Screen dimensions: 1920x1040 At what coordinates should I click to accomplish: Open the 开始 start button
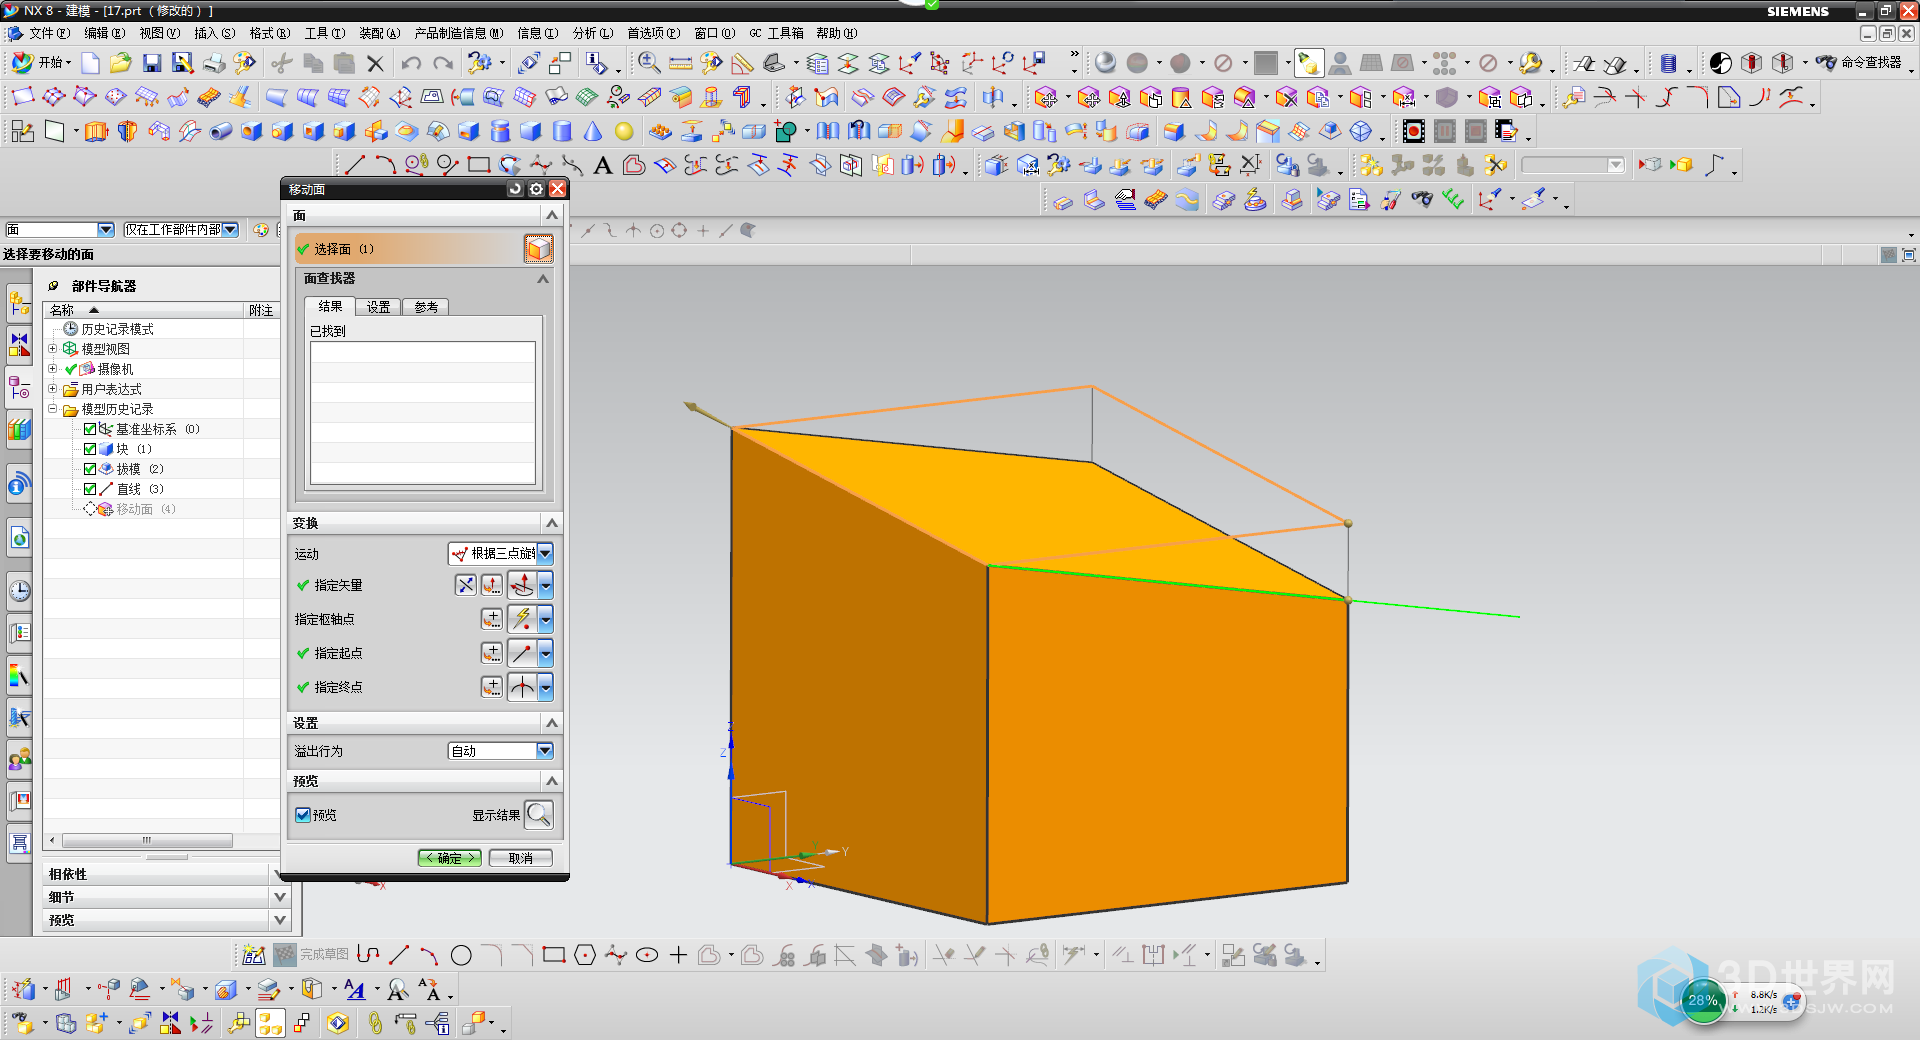coord(41,63)
